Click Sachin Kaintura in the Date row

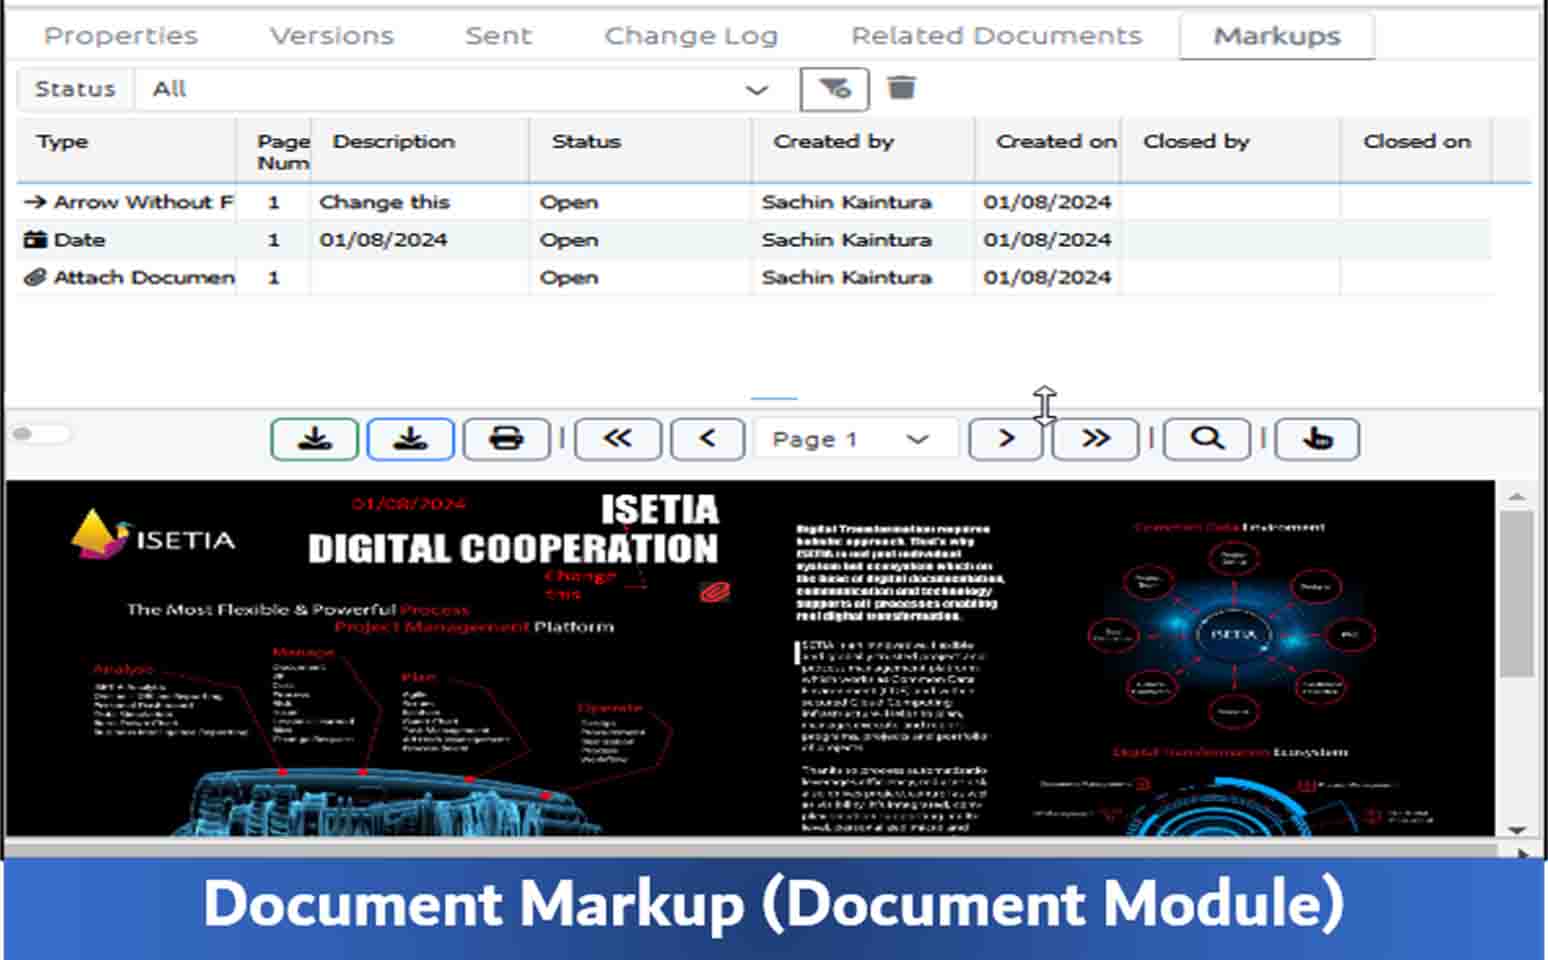point(846,240)
